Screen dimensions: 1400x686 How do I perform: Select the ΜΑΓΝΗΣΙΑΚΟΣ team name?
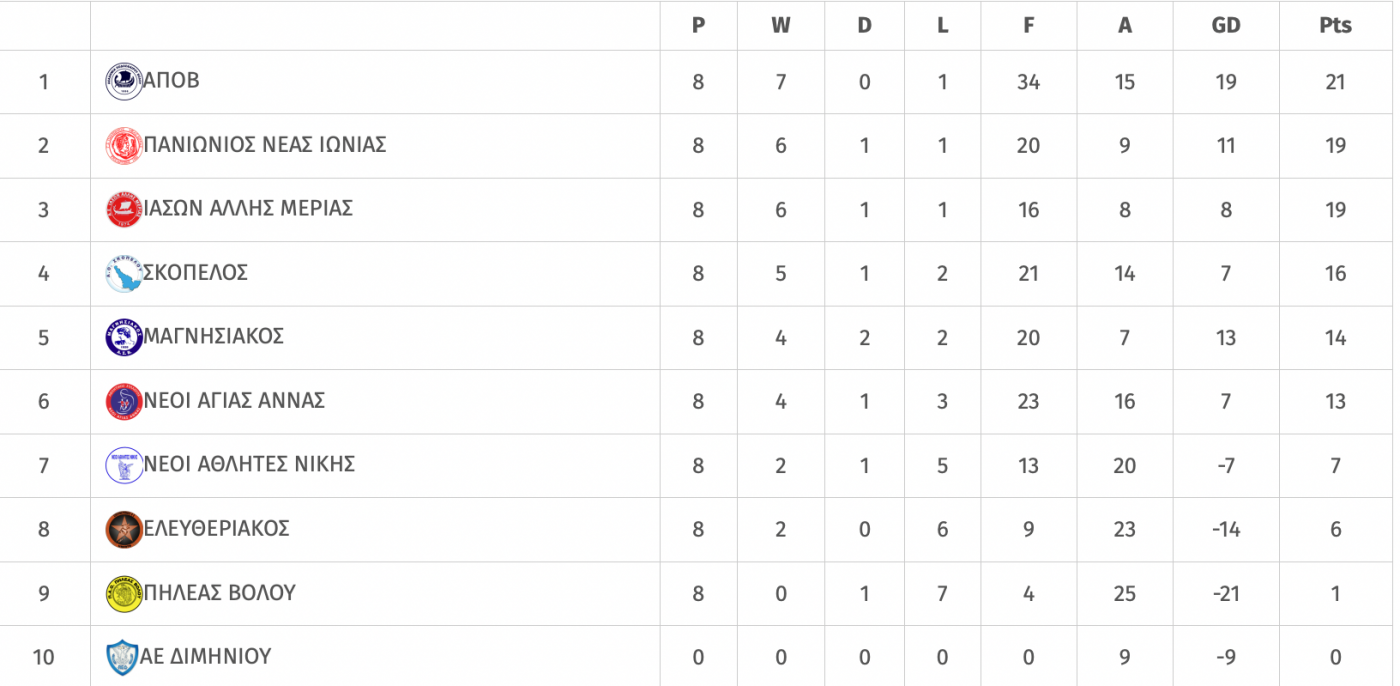214,336
